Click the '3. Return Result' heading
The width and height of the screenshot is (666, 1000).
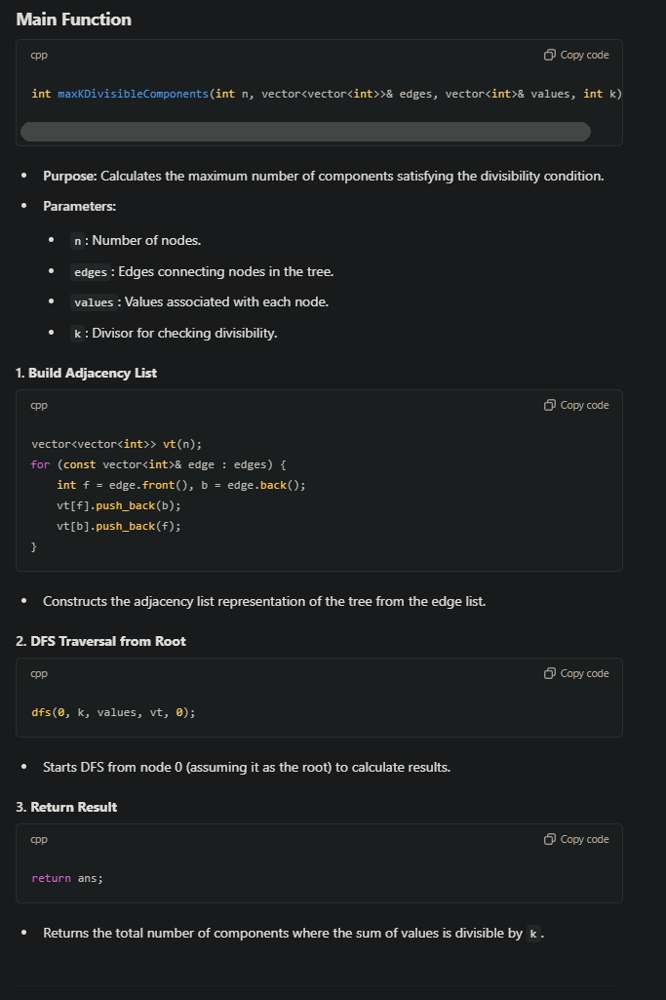pyautogui.click(x=66, y=807)
